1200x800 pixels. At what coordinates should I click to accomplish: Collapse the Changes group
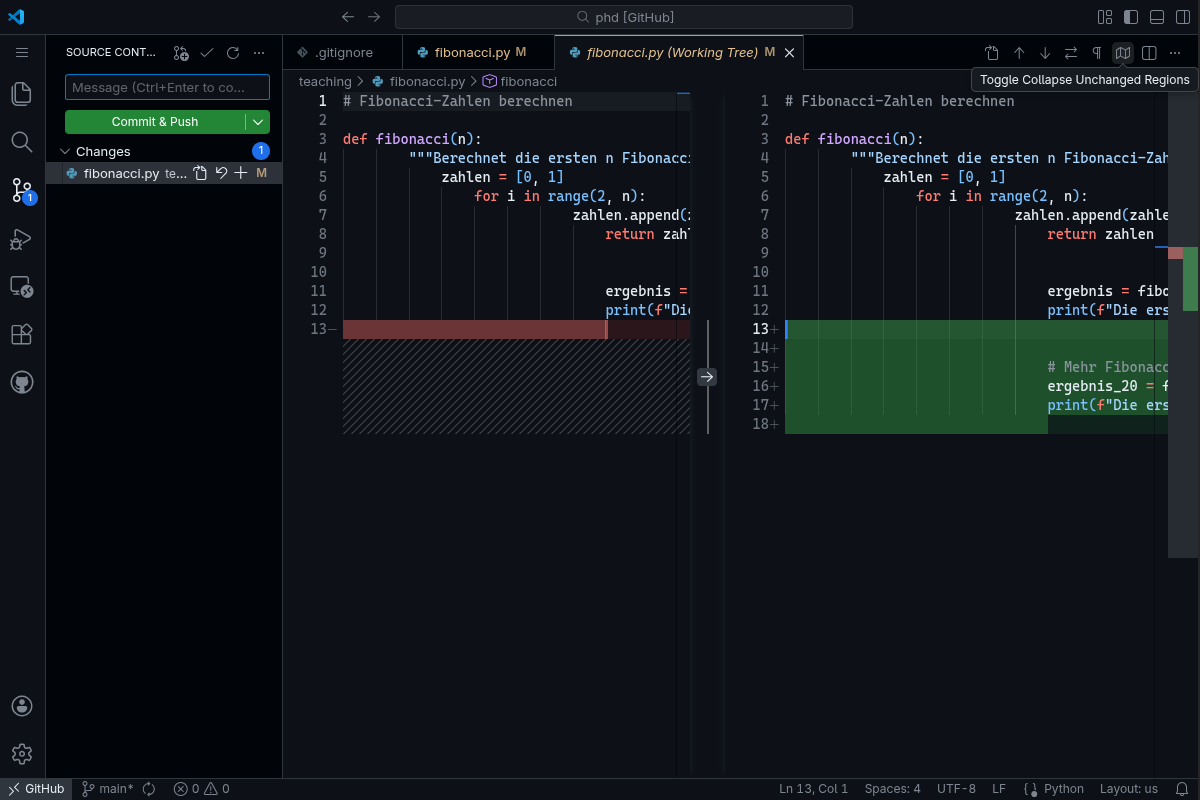click(x=65, y=152)
